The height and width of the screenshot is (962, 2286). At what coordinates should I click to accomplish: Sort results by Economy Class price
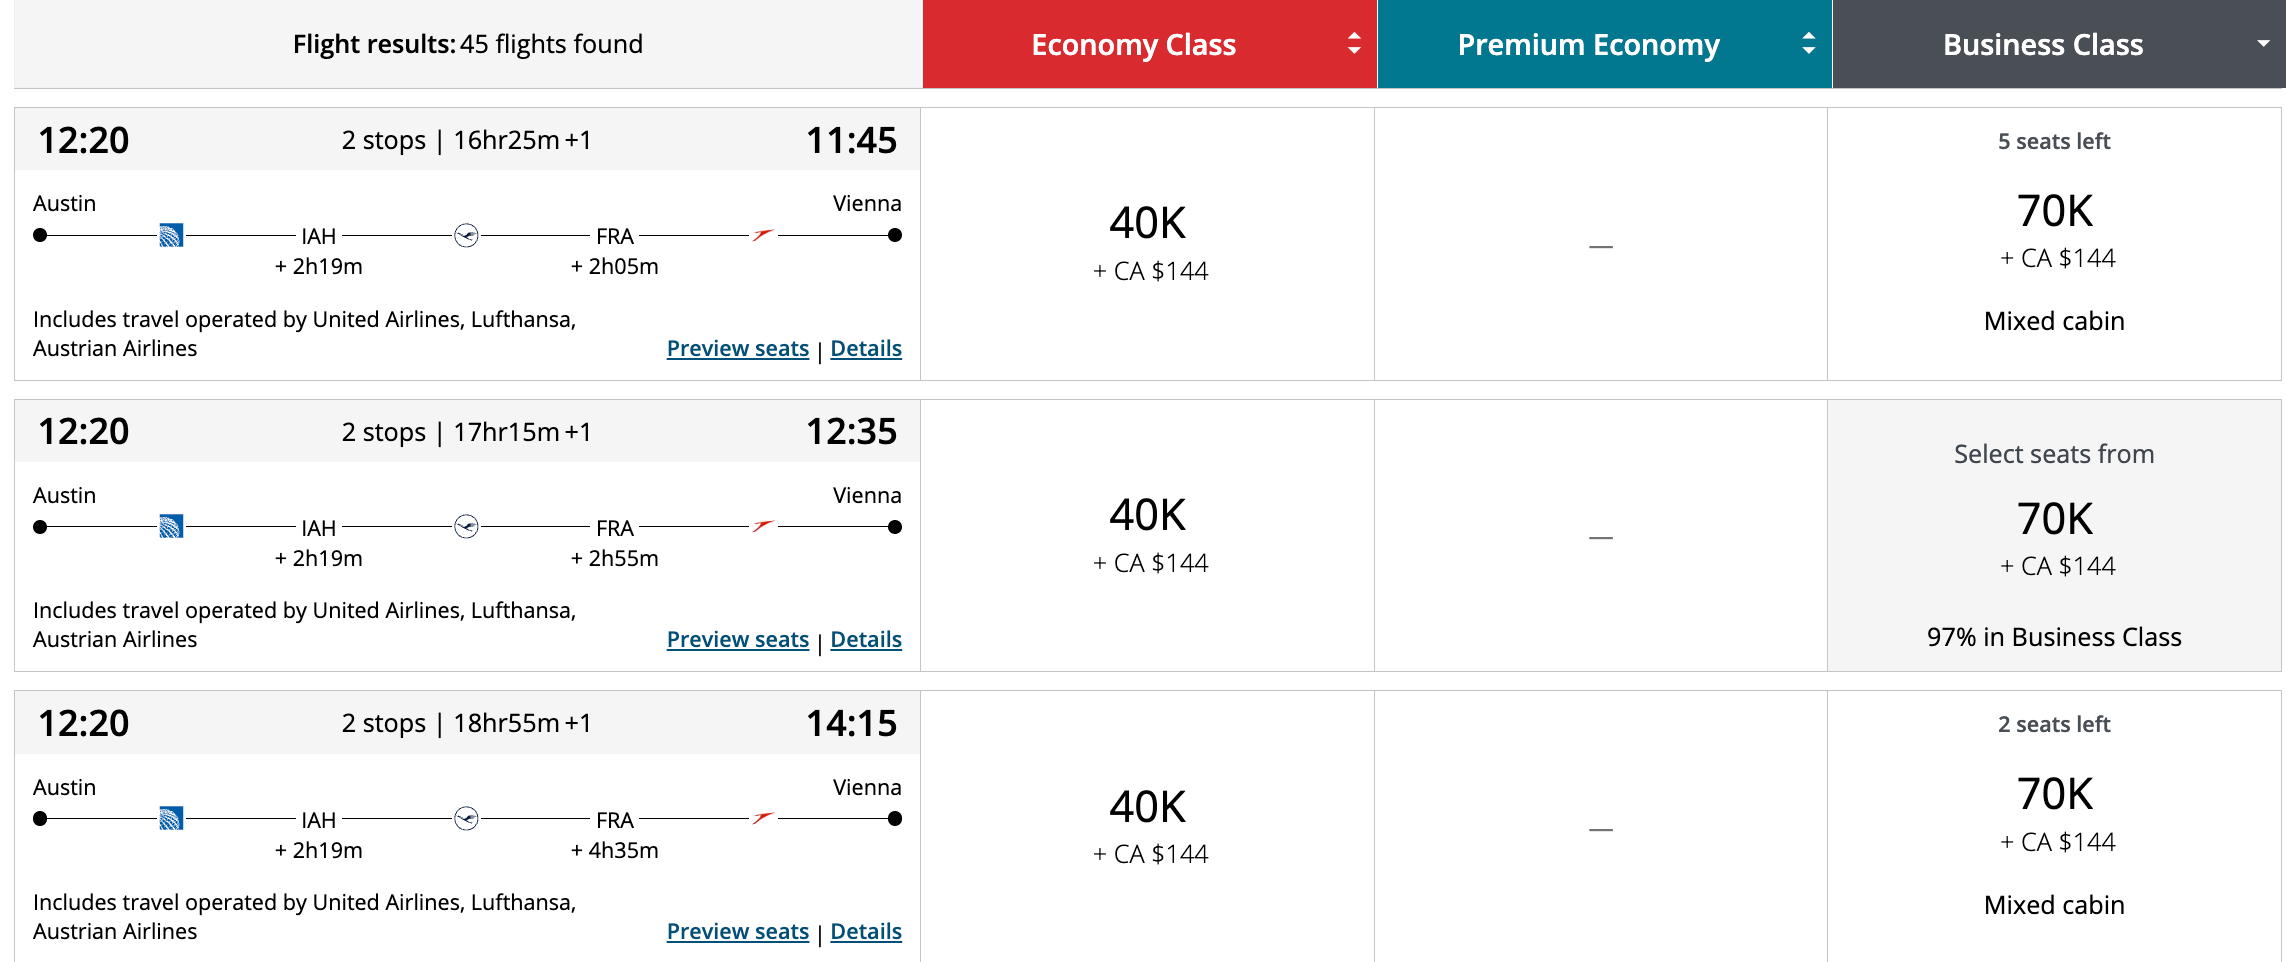tap(1354, 44)
